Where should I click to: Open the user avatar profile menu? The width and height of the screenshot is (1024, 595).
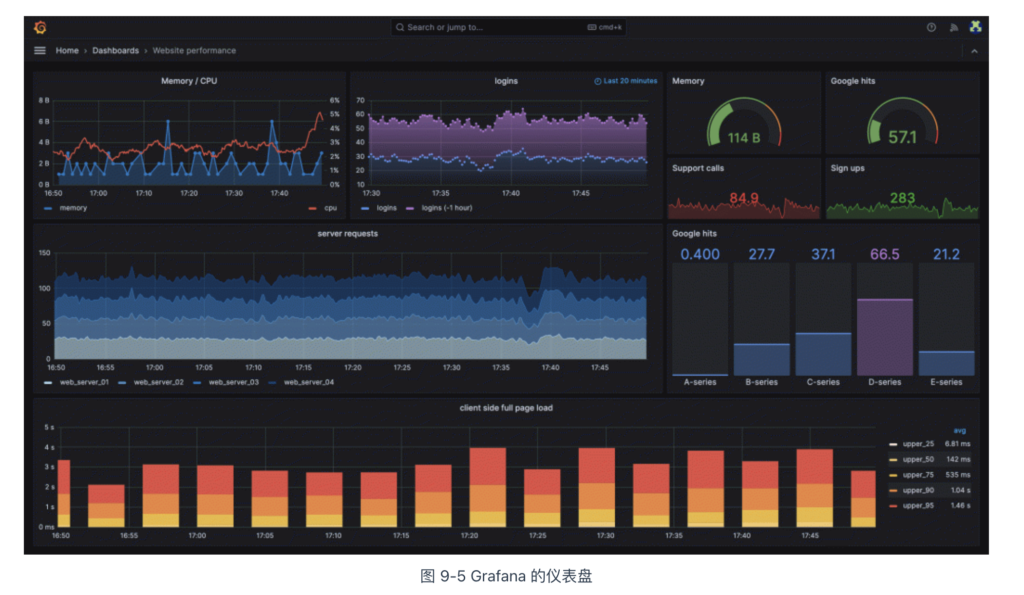tap(975, 27)
